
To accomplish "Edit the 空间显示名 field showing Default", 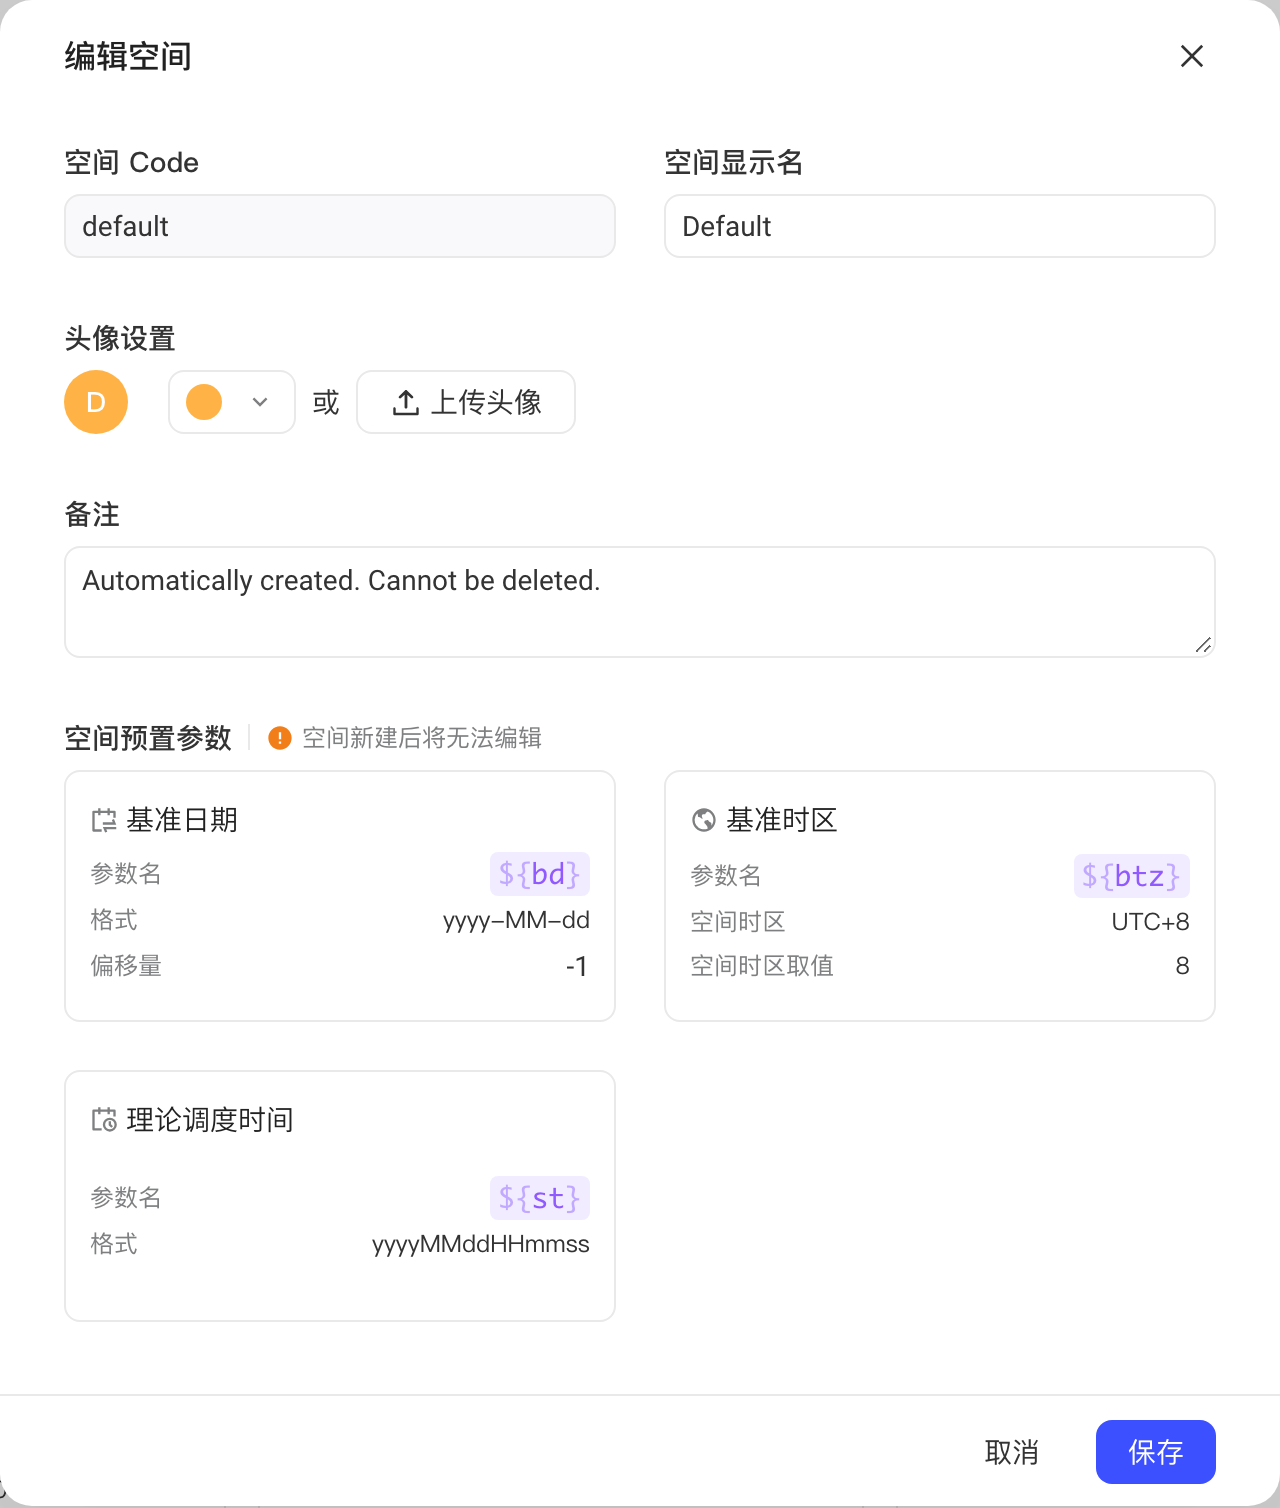I will tap(940, 226).
